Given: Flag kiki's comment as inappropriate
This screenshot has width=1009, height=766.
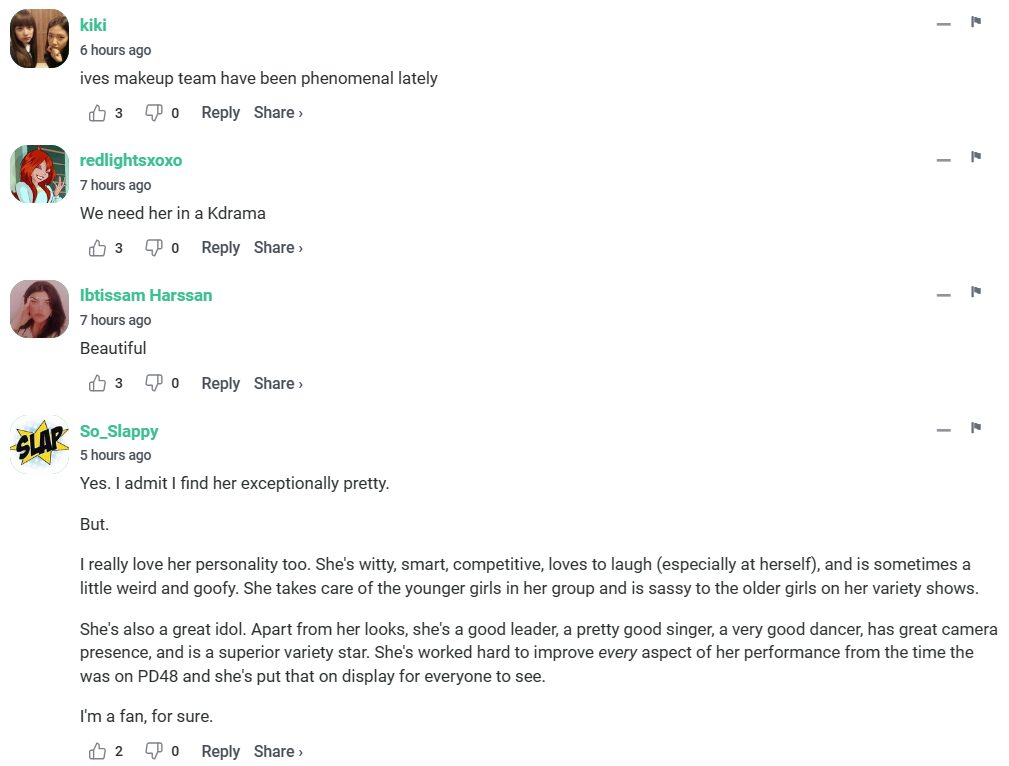Looking at the screenshot, I should (976, 22).
